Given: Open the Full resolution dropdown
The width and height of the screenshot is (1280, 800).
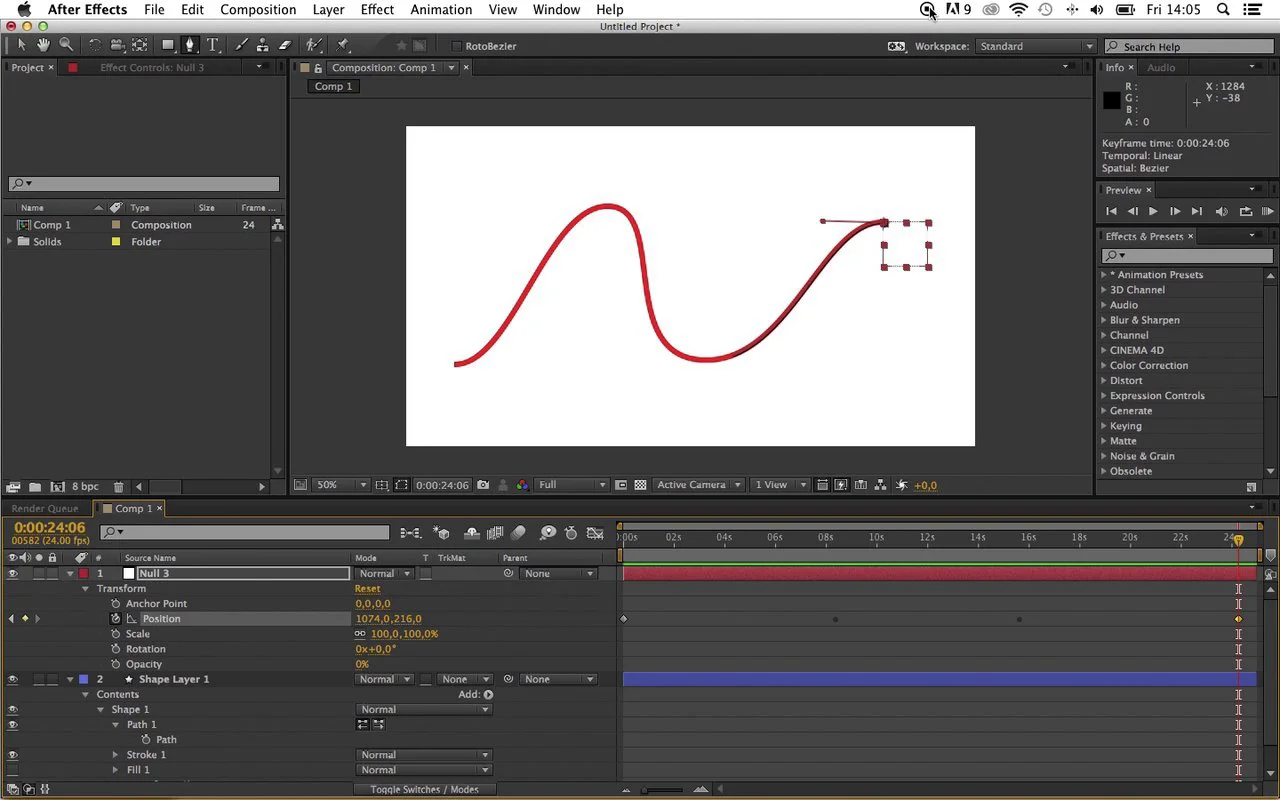Looking at the screenshot, I should [572, 485].
